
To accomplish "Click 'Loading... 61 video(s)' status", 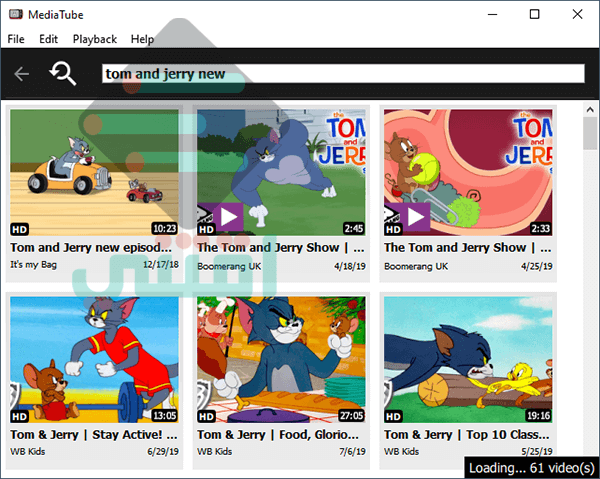I will tap(532, 468).
